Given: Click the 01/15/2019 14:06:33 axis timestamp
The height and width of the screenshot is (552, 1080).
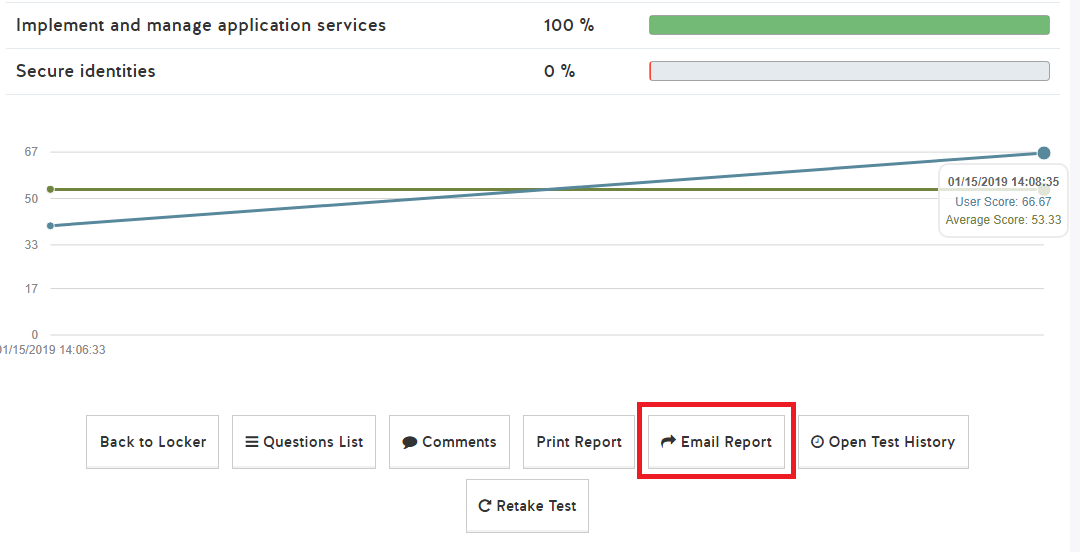Looking at the screenshot, I should [x=53, y=350].
